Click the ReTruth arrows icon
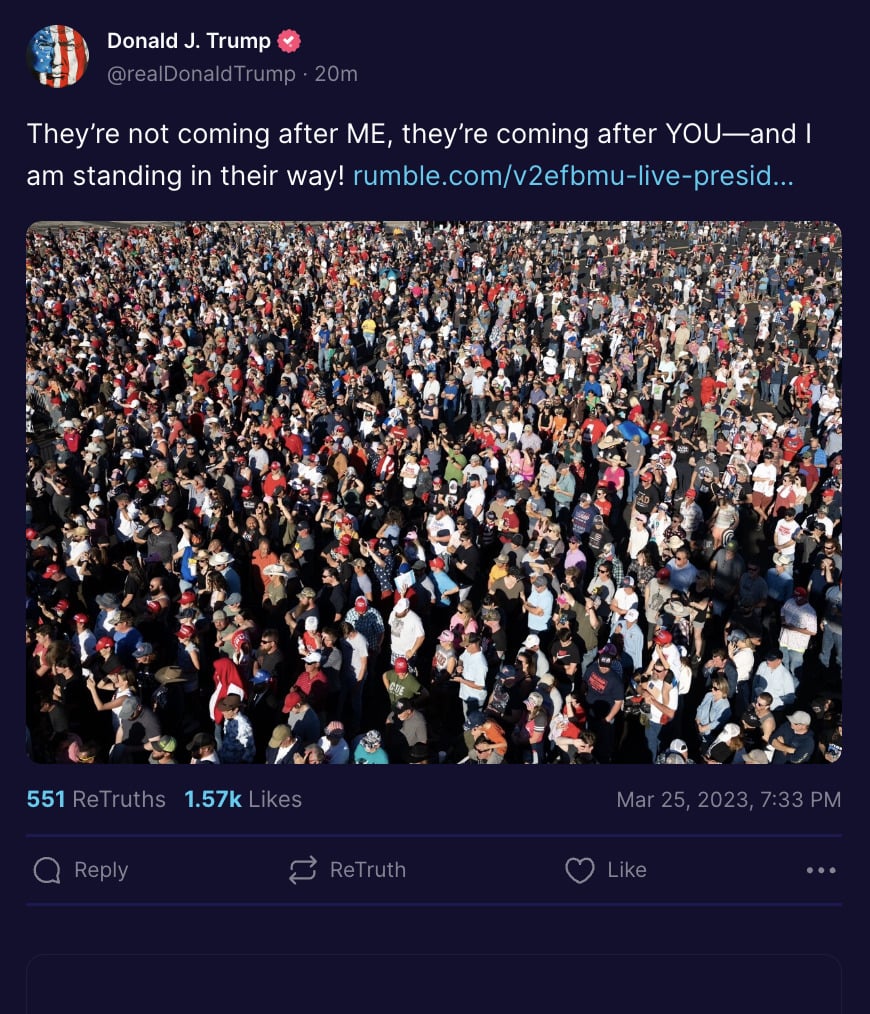The width and height of the screenshot is (870, 1014). pyautogui.click(x=302, y=870)
